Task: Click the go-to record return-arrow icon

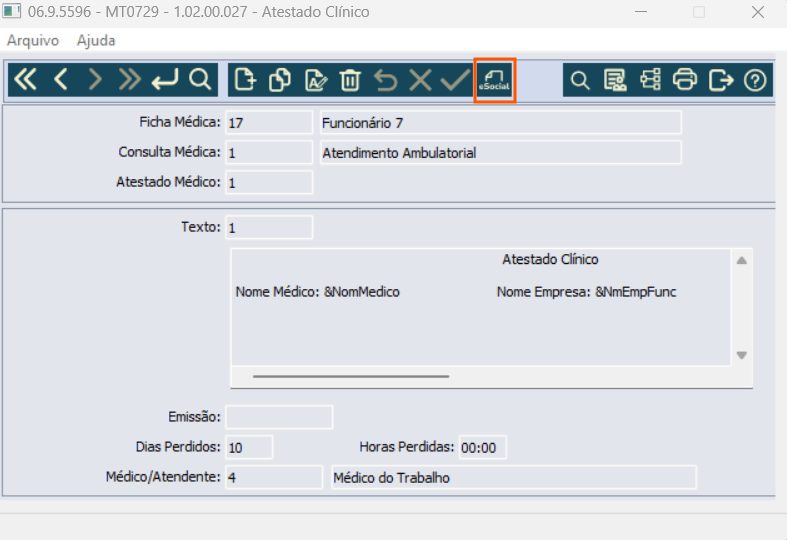Action: (x=165, y=80)
